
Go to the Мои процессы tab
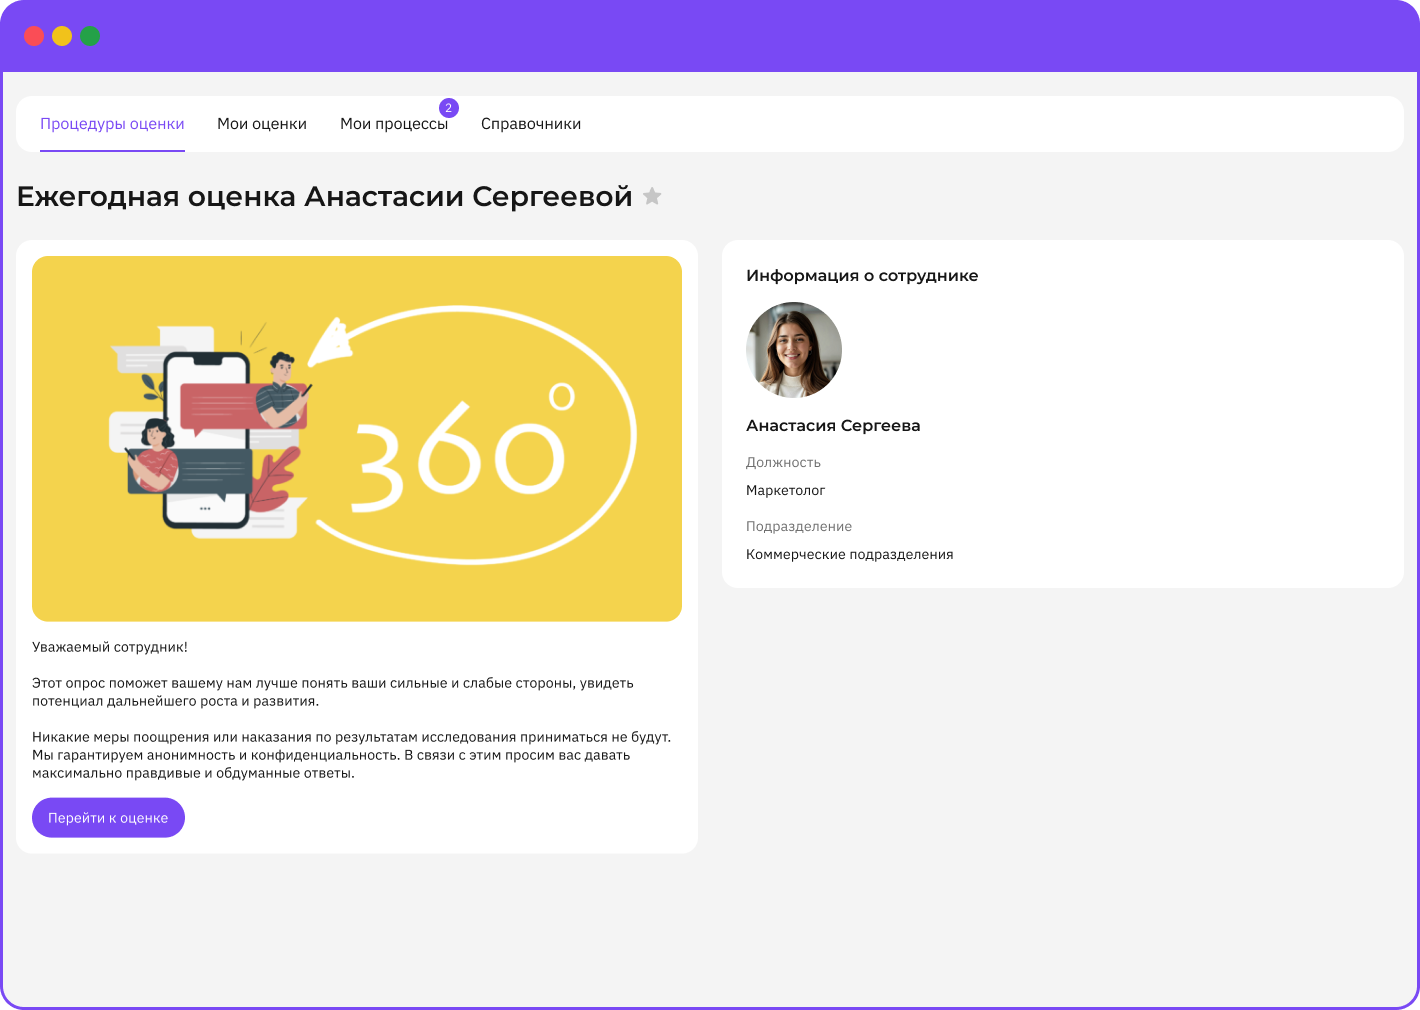[x=394, y=124]
